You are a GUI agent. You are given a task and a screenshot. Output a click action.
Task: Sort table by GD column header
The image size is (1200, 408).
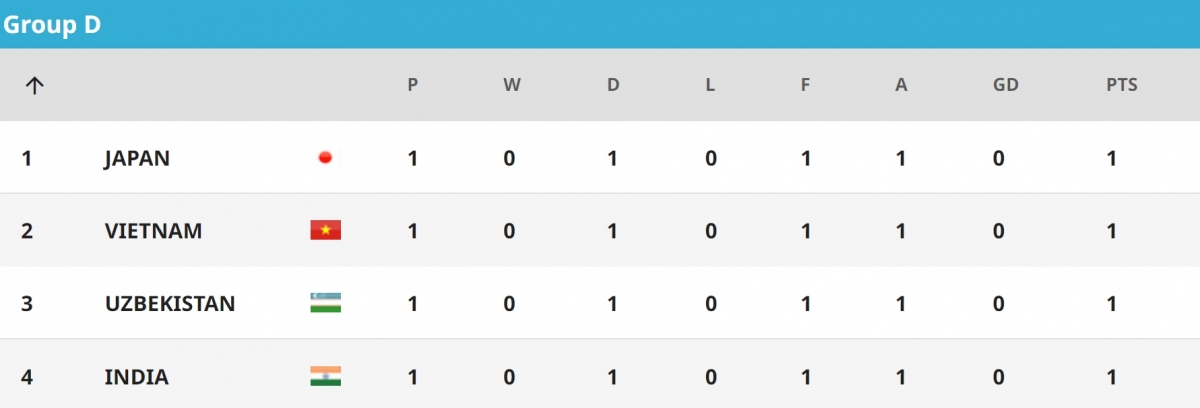click(1005, 85)
